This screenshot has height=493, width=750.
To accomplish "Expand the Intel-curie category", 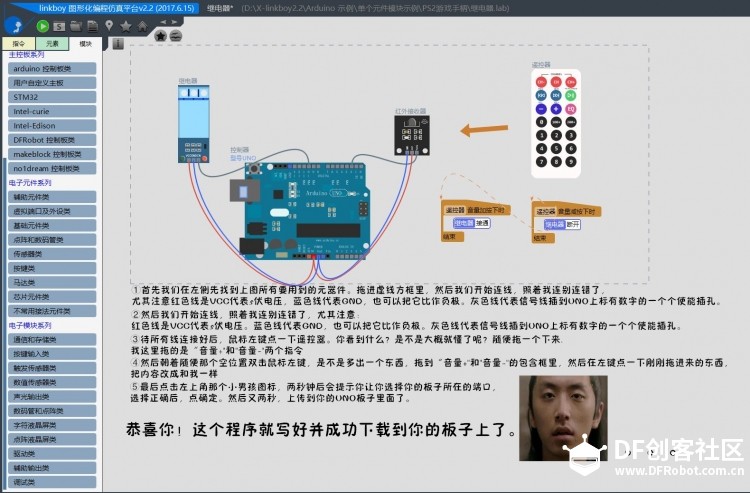I will [x=52, y=111].
